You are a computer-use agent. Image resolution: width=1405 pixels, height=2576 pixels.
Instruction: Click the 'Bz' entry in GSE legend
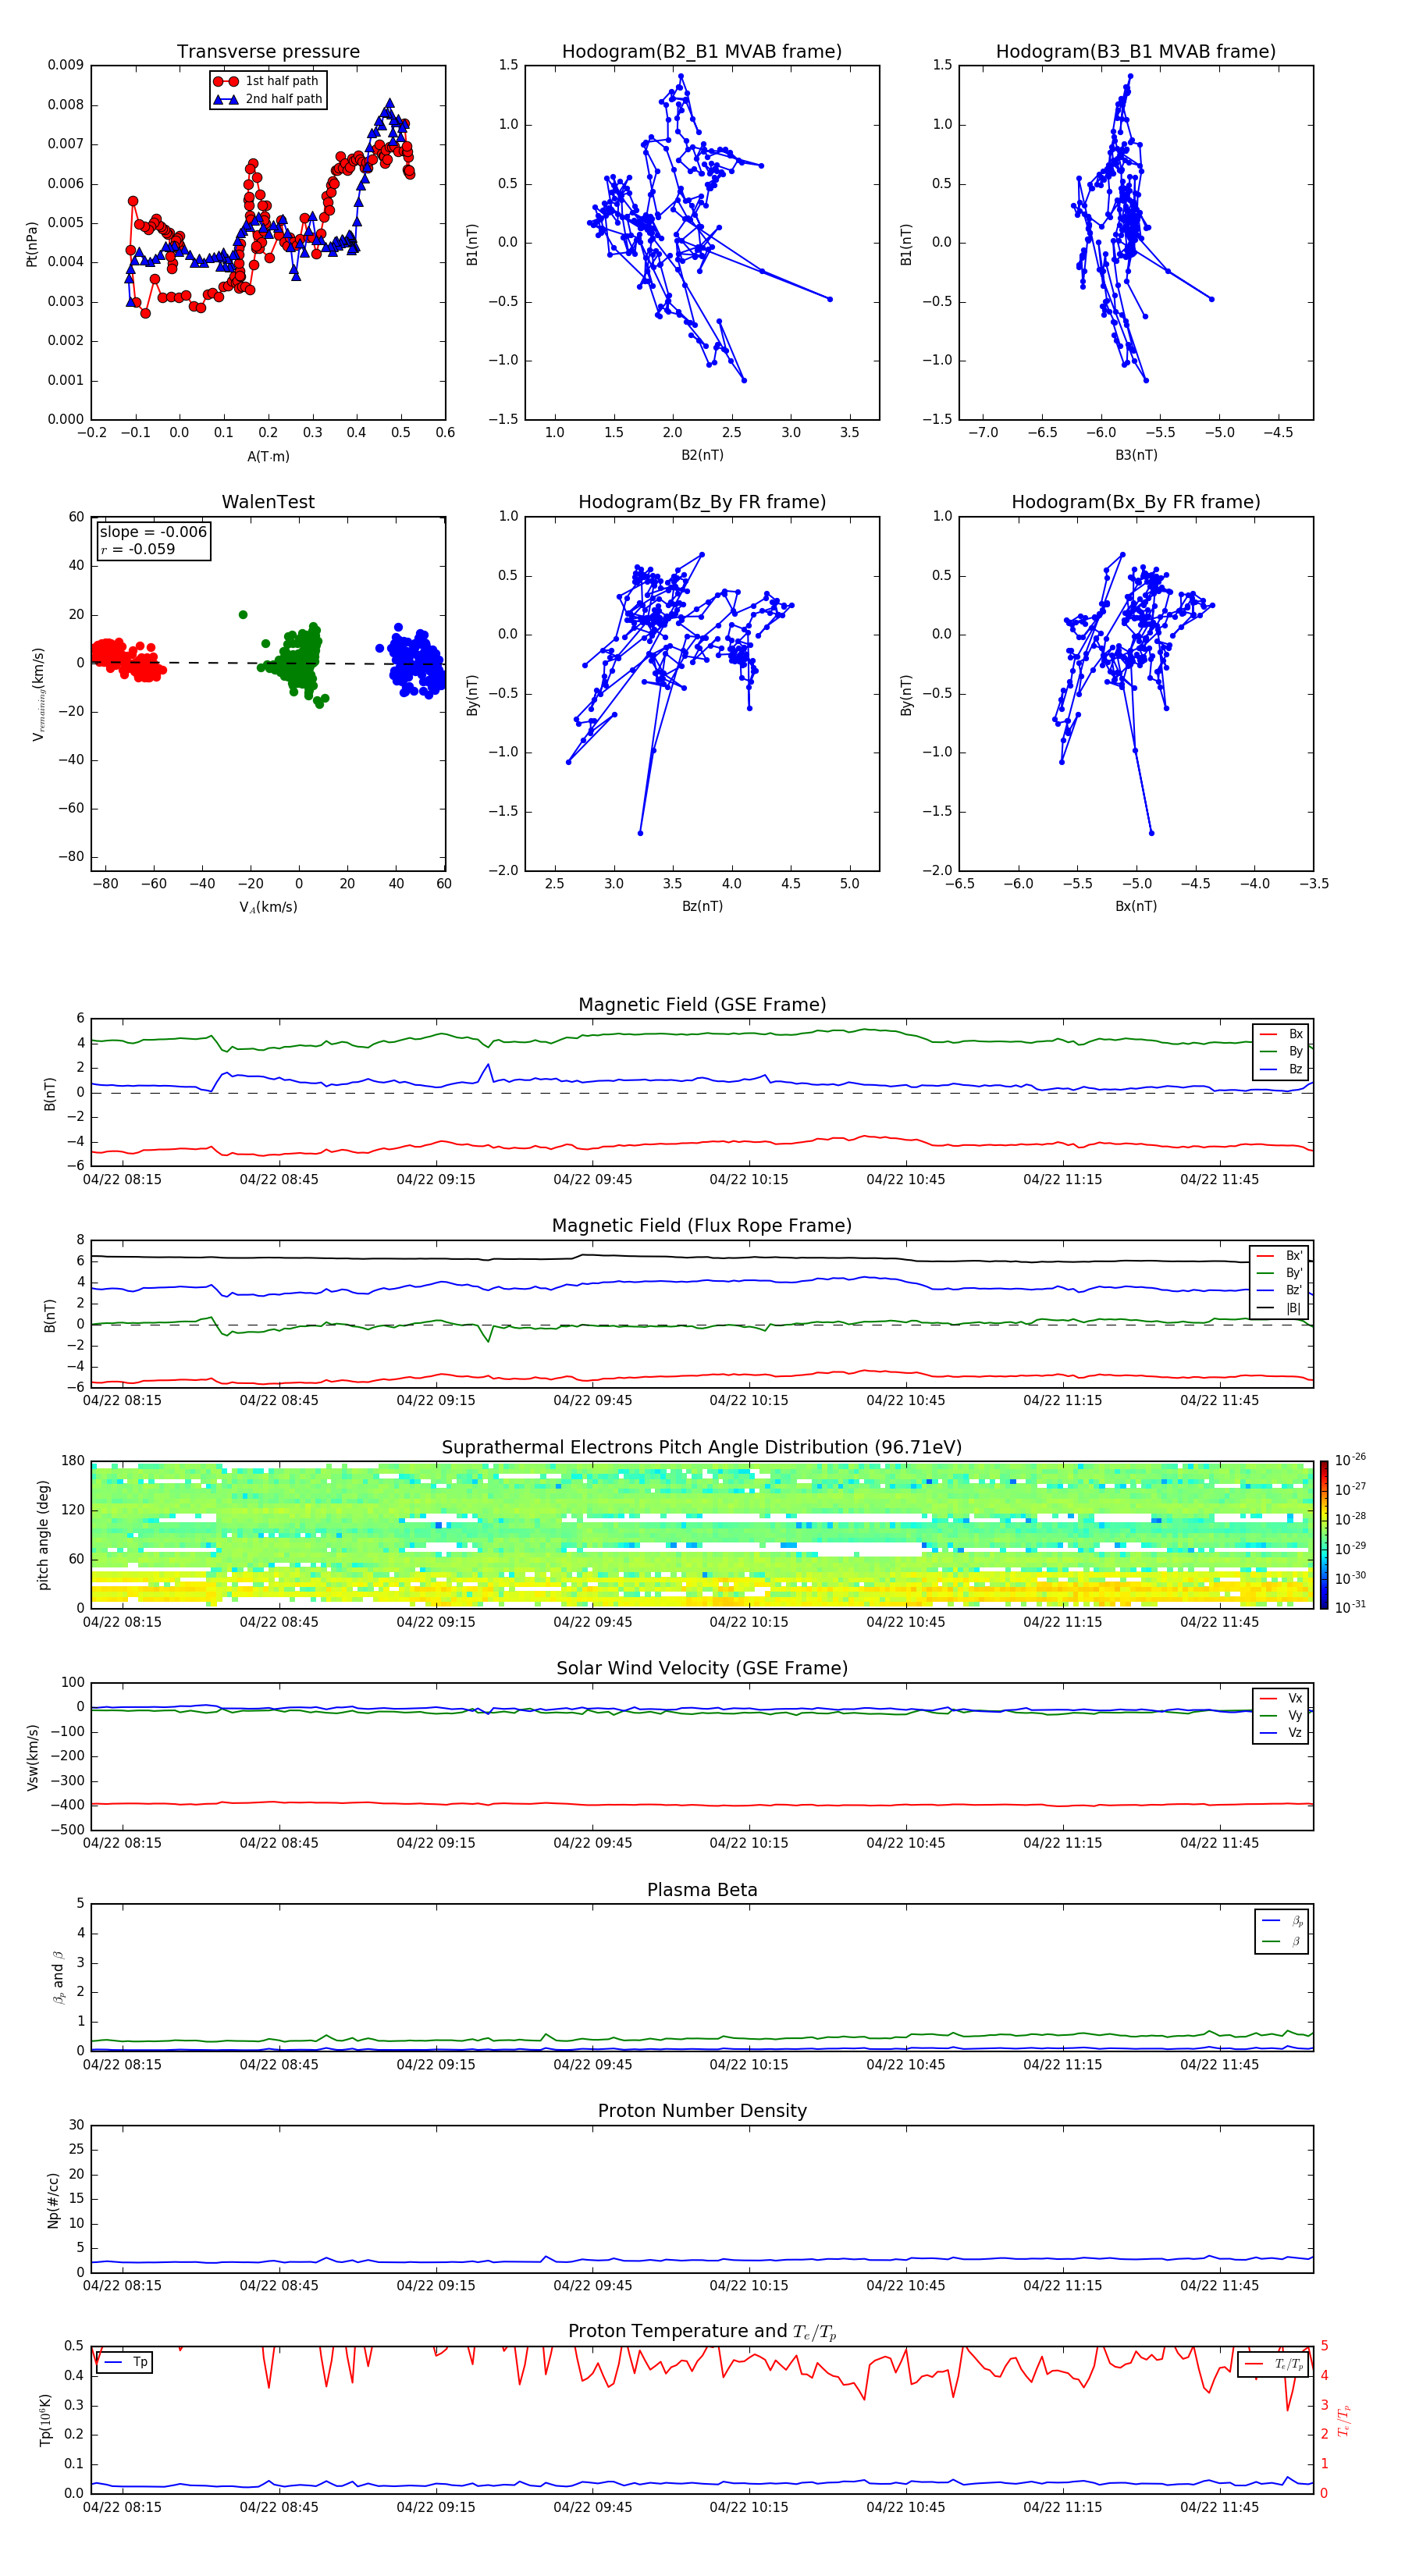[1282, 1069]
